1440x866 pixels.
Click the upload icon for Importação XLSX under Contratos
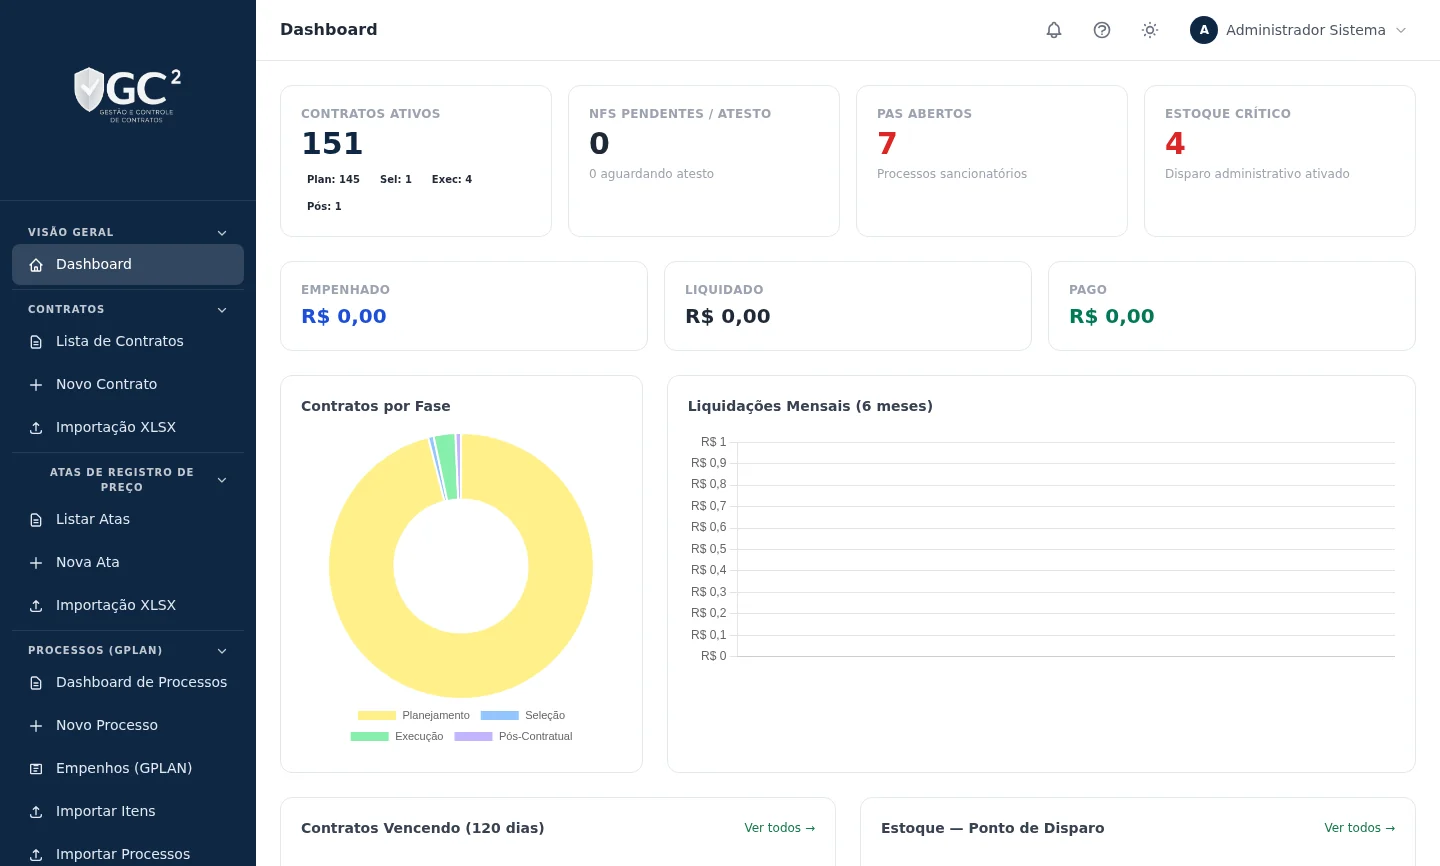click(36, 428)
